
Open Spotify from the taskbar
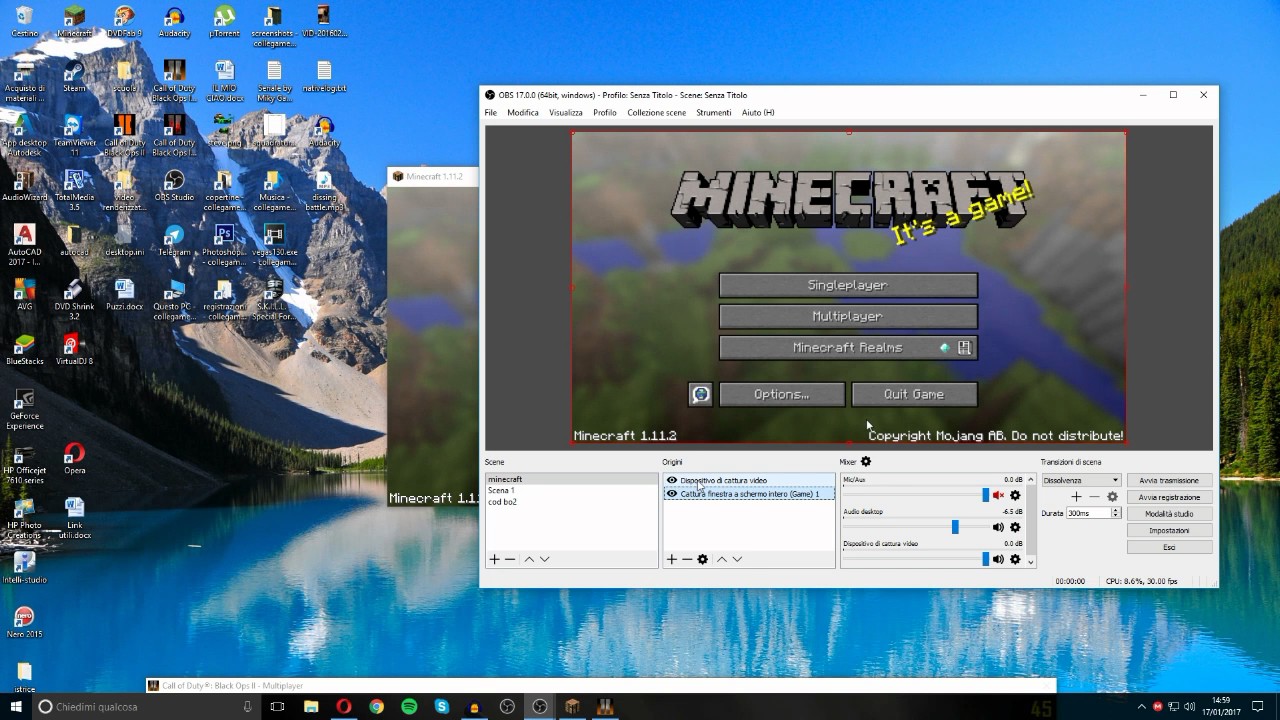point(409,706)
